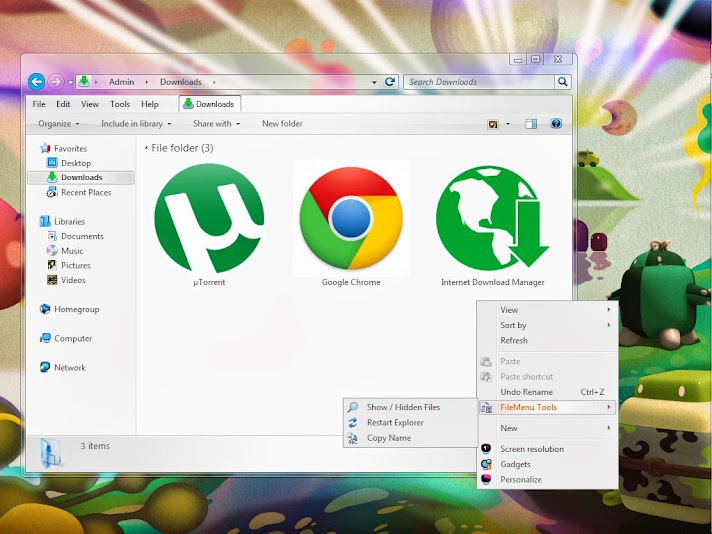Click the magnifier search icon

(563, 82)
